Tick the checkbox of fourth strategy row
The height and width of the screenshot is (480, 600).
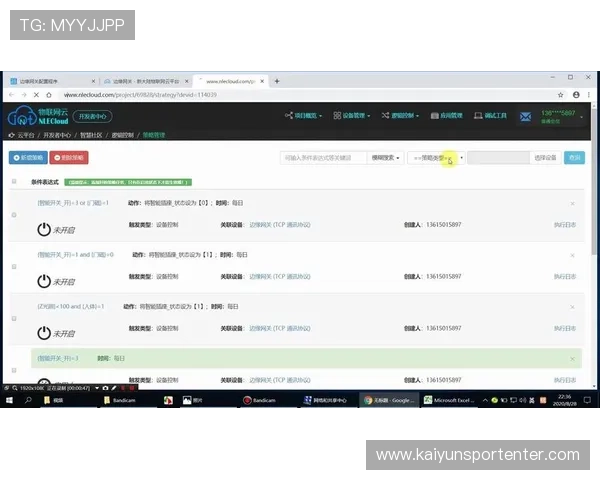(x=14, y=370)
